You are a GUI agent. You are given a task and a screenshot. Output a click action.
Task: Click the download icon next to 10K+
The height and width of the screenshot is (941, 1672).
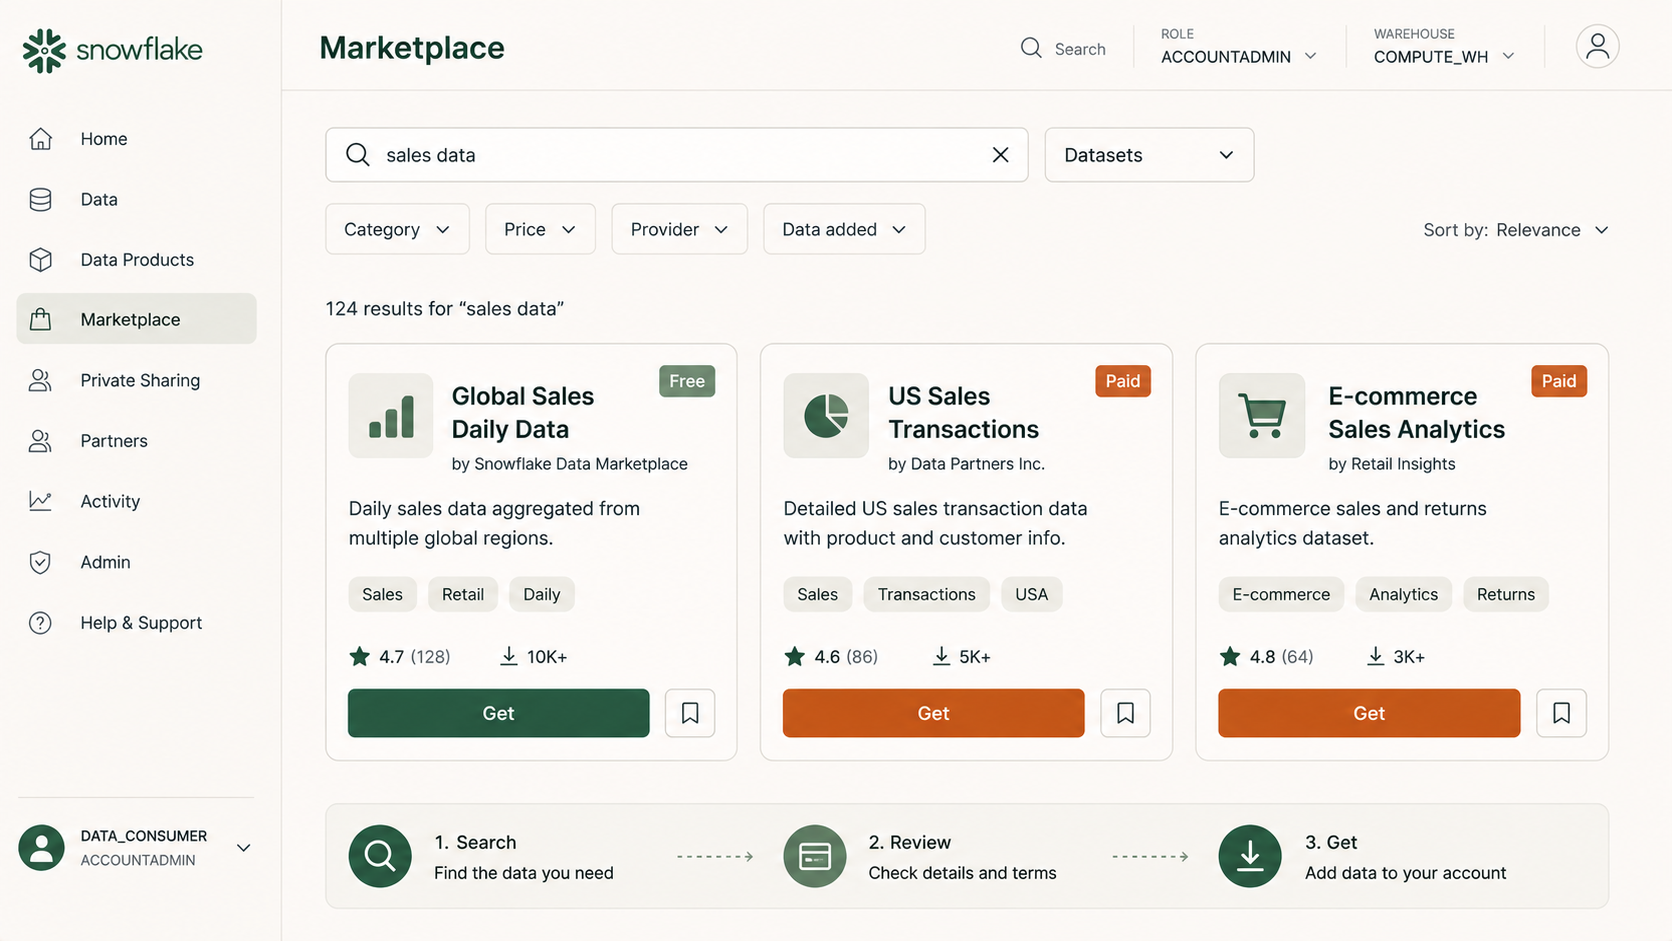(x=509, y=656)
